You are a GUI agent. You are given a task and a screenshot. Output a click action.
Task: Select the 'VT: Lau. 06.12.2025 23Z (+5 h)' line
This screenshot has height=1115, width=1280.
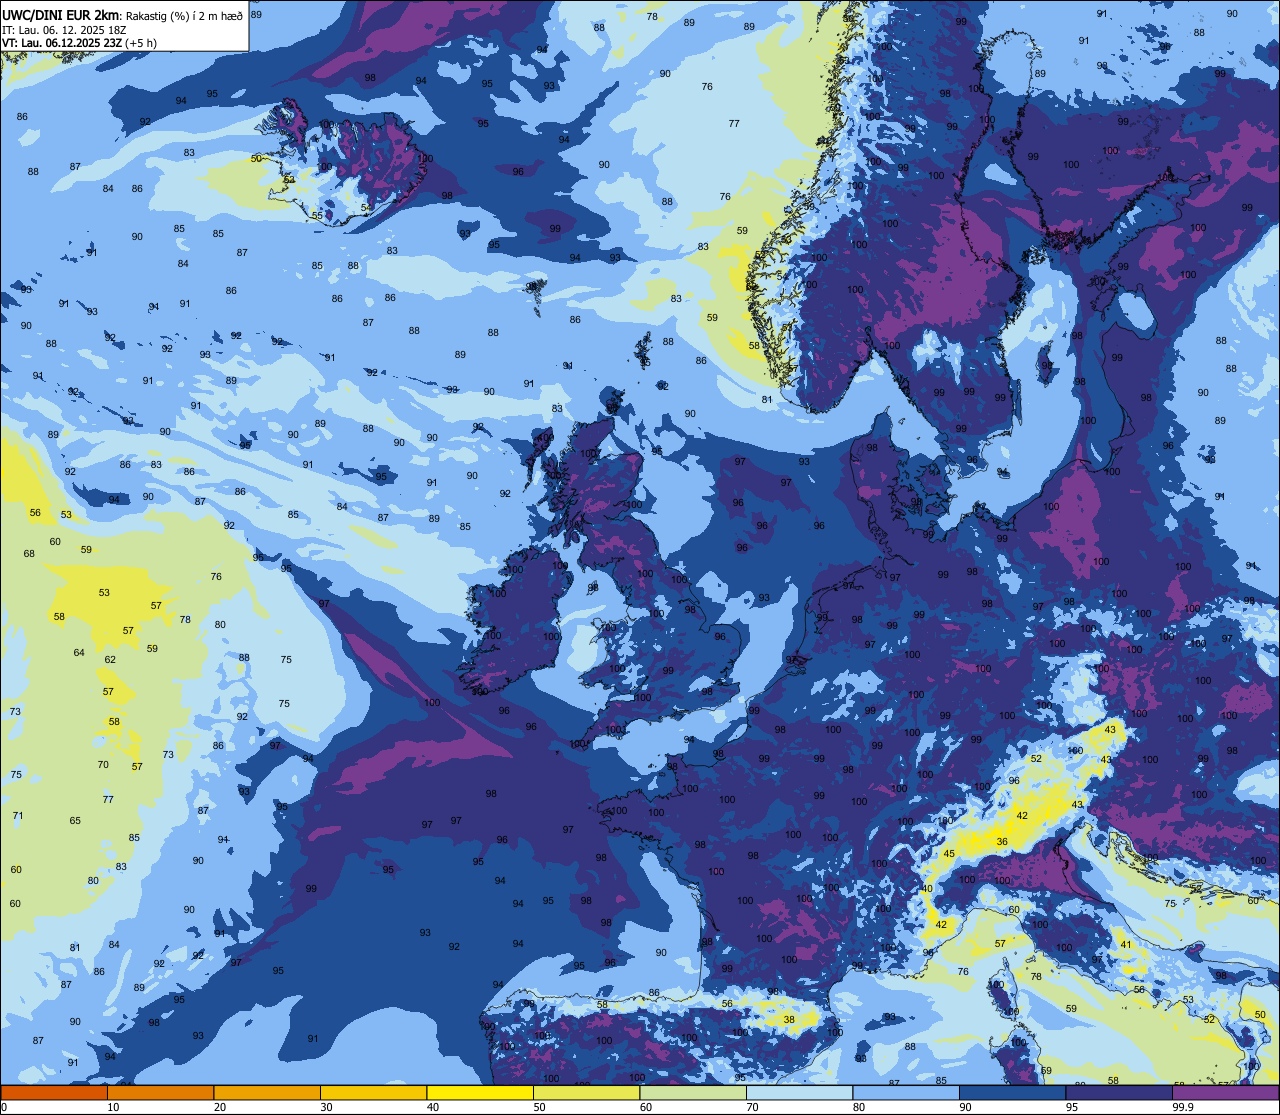79,43
